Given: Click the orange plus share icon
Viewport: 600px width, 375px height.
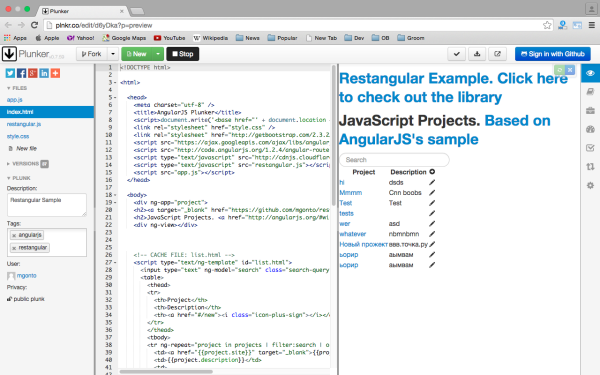Looking at the screenshot, I should point(55,73).
